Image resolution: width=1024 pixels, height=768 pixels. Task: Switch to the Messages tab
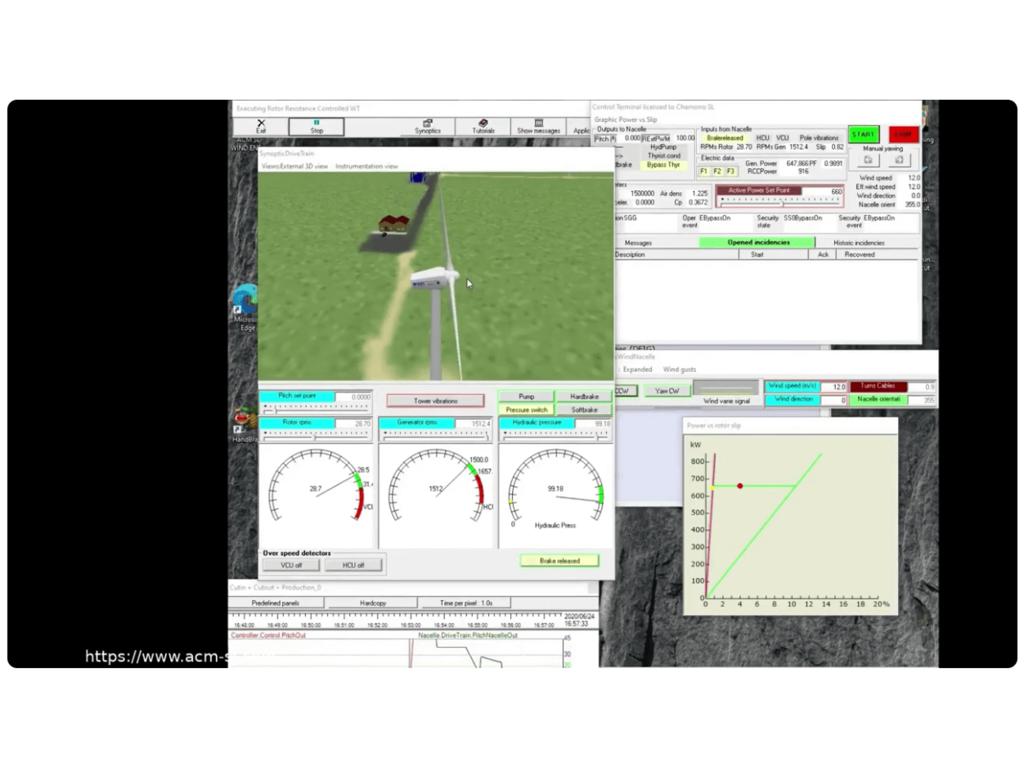point(638,243)
